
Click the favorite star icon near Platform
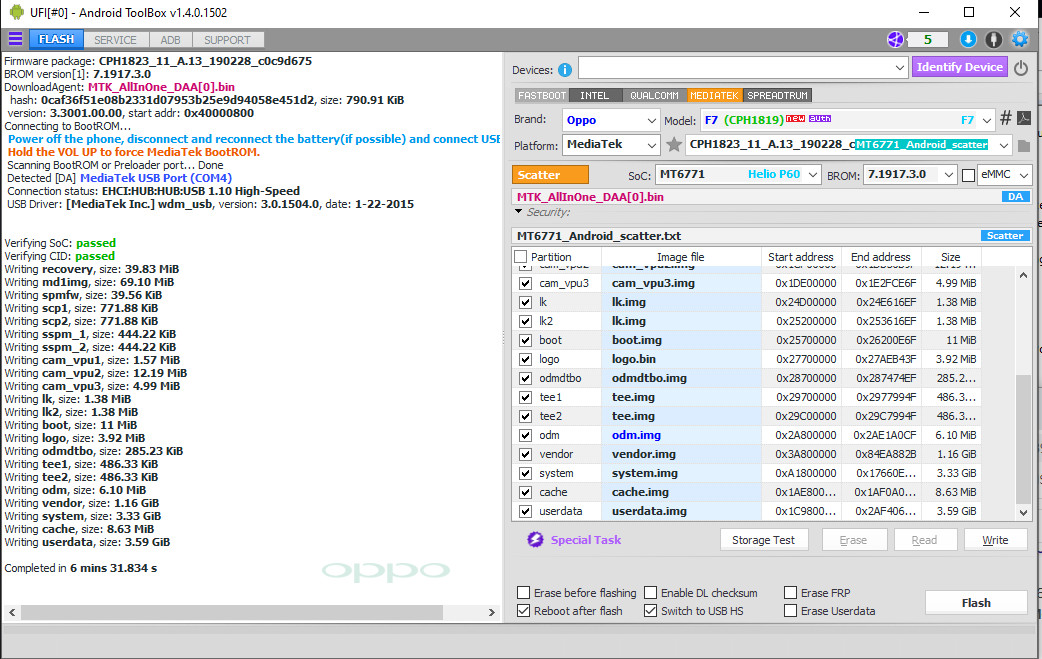click(x=674, y=145)
